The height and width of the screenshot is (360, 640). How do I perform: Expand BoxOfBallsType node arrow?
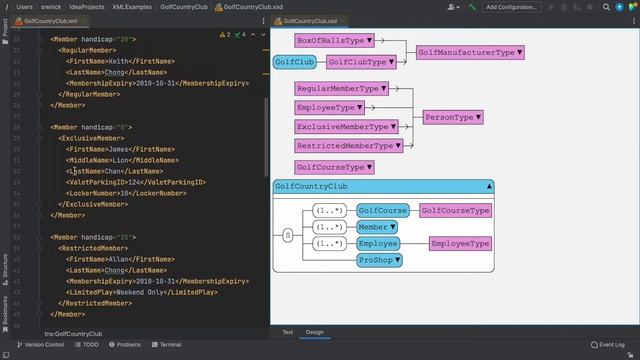click(x=369, y=40)
